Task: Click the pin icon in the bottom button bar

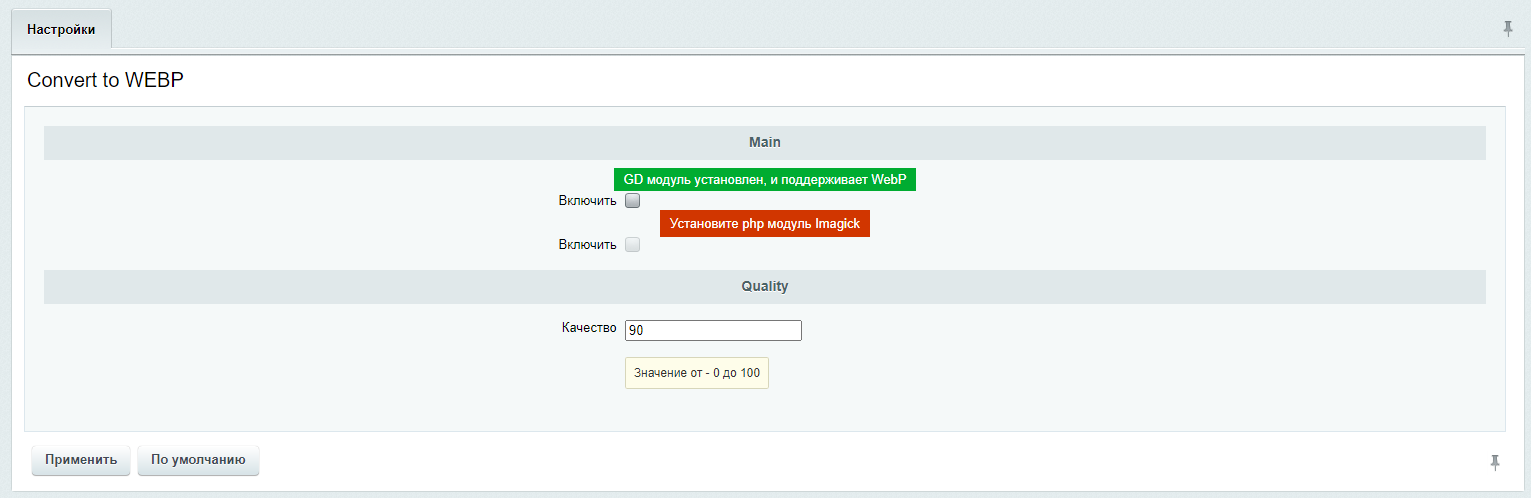Action: click(1495, 461)
